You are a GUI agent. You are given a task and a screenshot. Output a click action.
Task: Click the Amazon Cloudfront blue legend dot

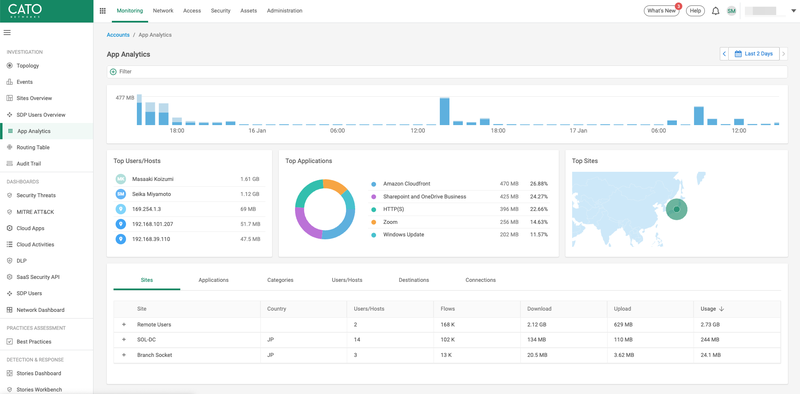373,184
